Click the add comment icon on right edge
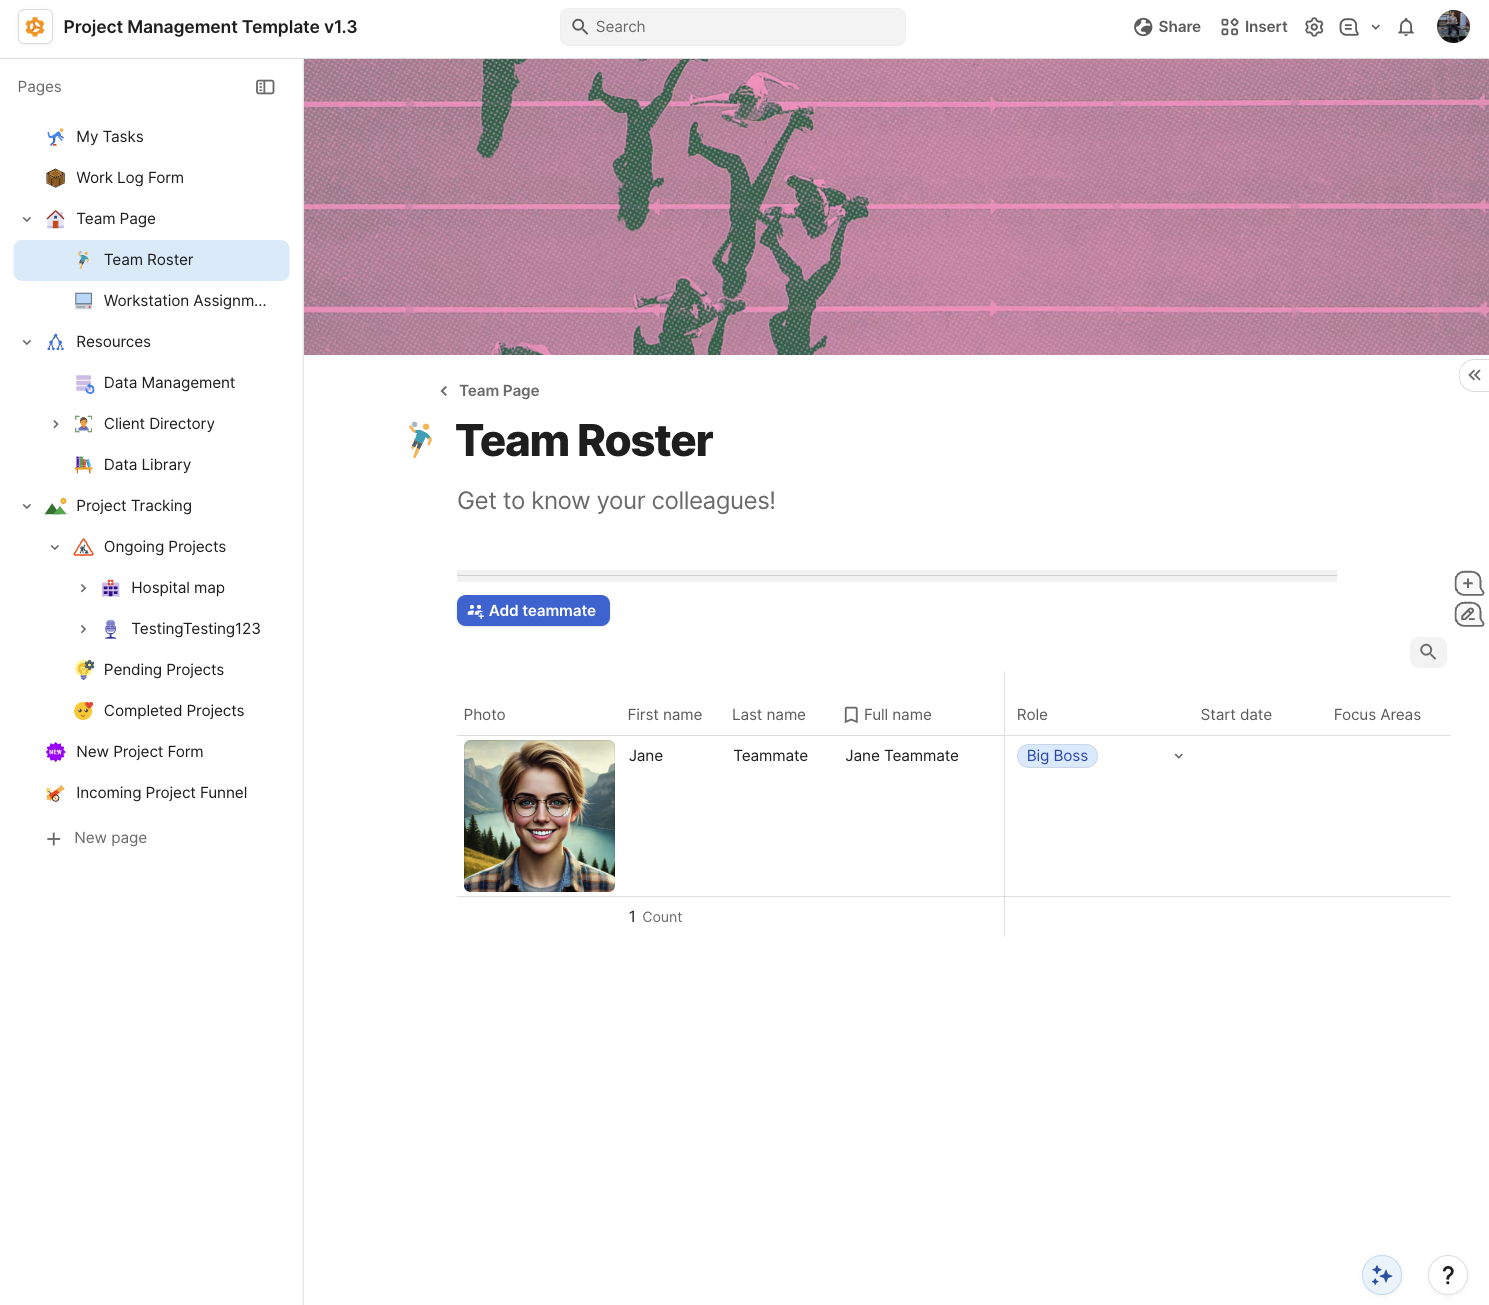The height and width of the screenshot is (1305, 1489). click(1468, 583)
